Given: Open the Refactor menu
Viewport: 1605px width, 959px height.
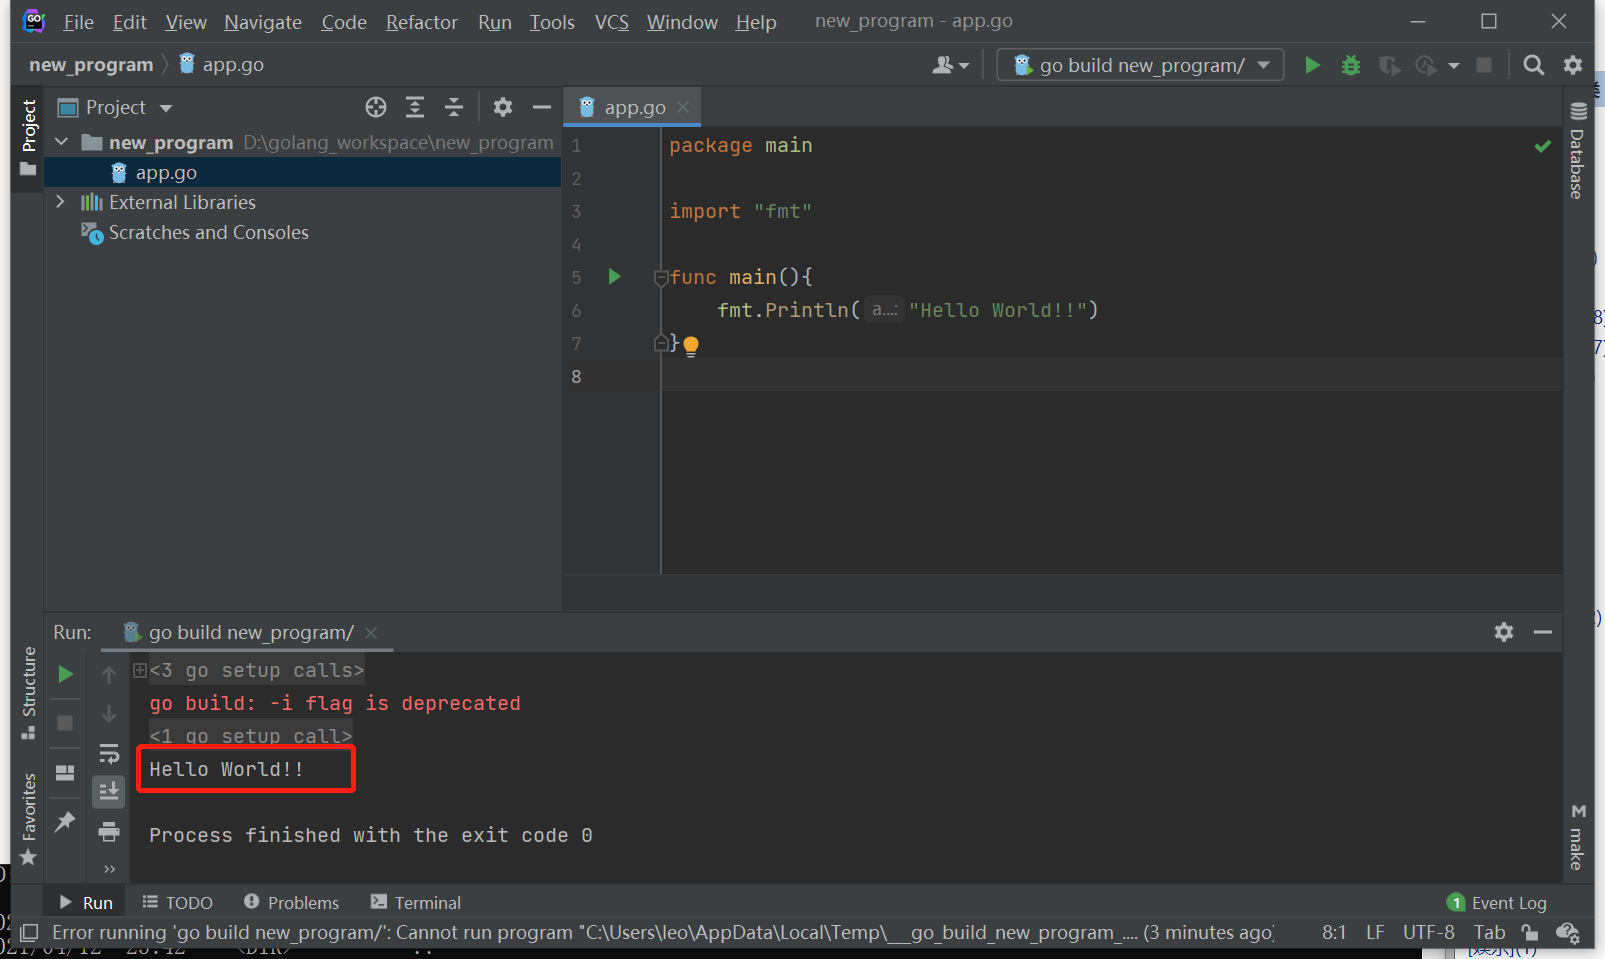Looking at the screenshot, I should 422,22.
